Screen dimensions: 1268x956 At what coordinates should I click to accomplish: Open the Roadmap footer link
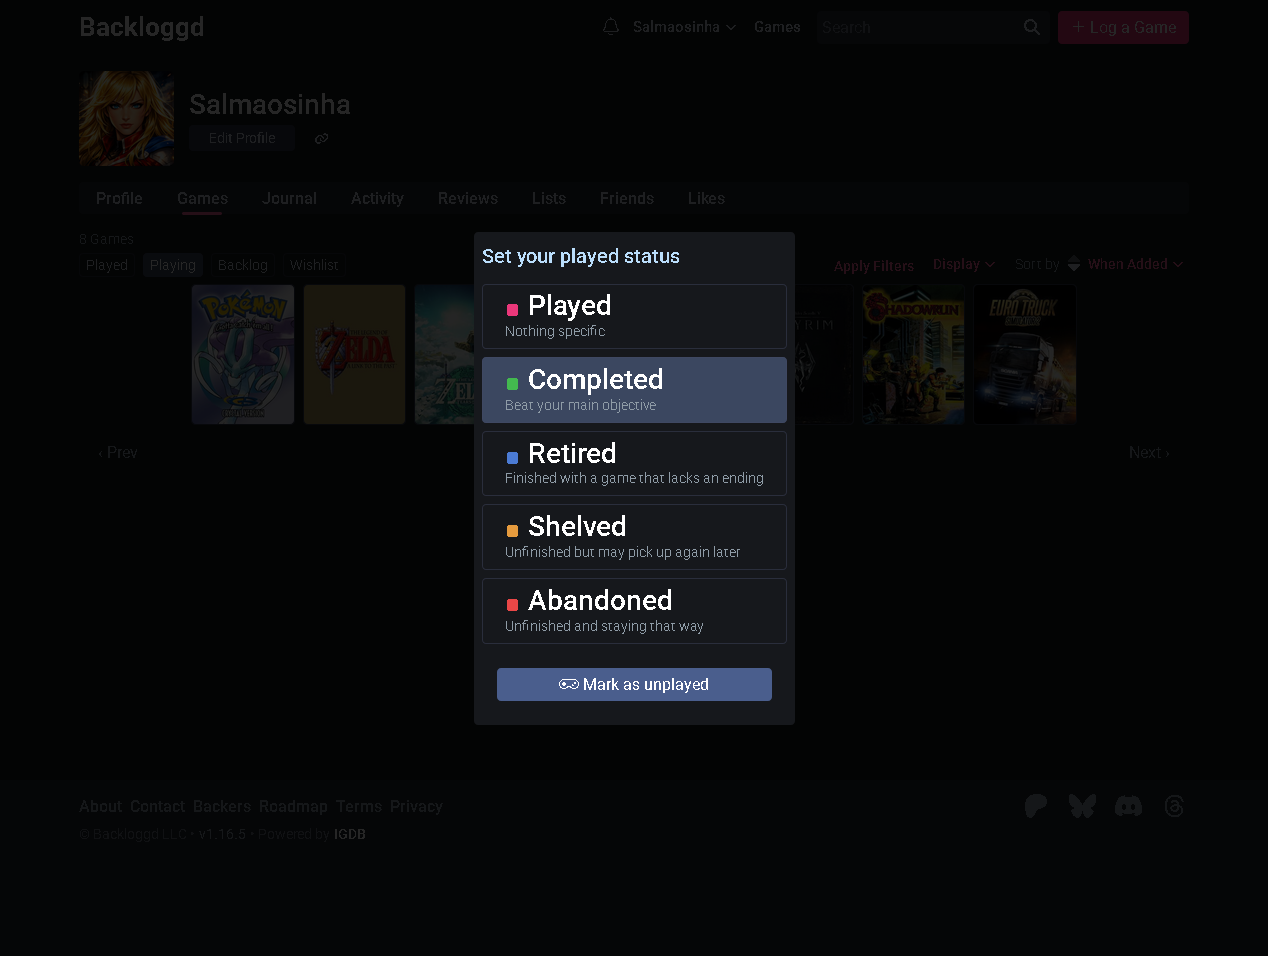pyautogui.click(x=293, y=806)
